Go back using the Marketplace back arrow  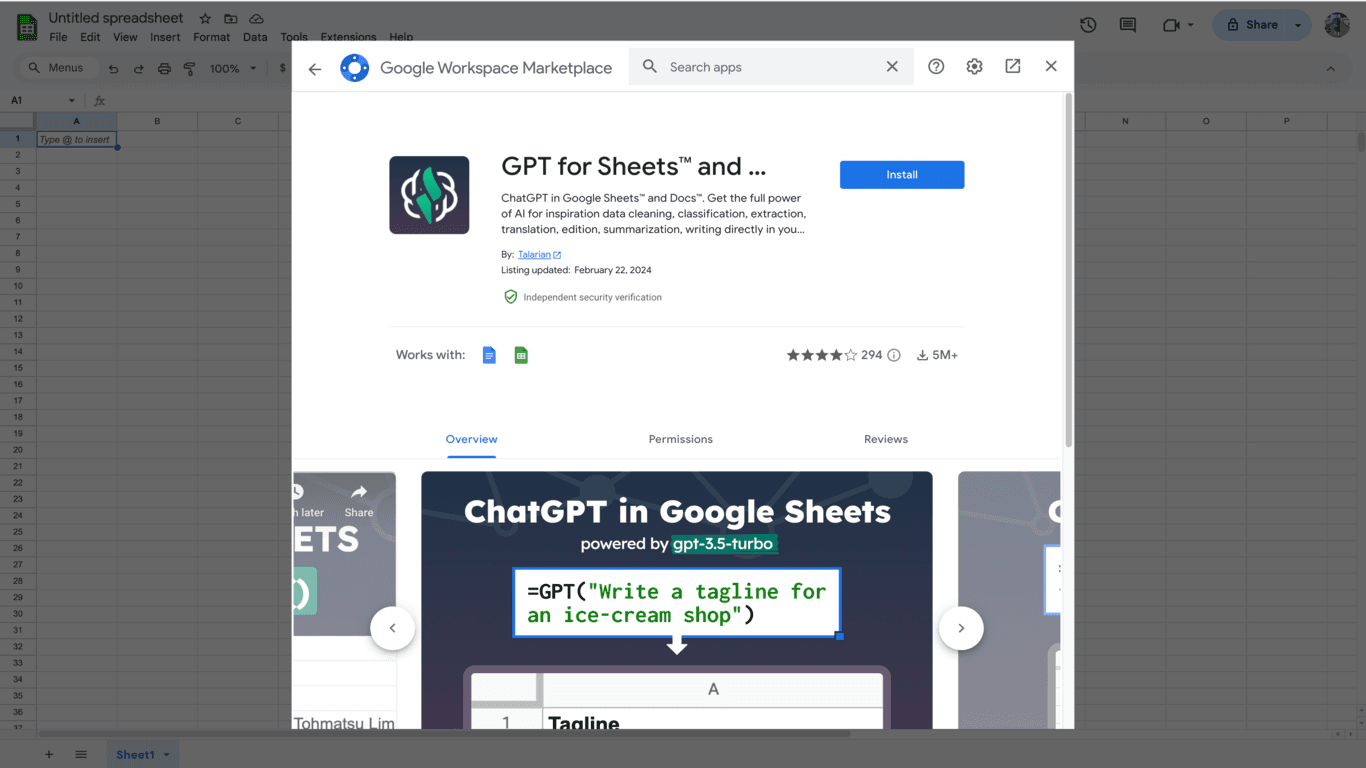pos(315,69)
